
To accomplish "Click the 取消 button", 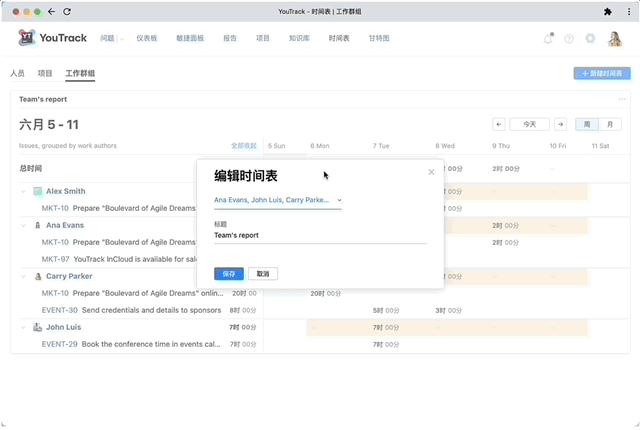I will pos(263,274).
